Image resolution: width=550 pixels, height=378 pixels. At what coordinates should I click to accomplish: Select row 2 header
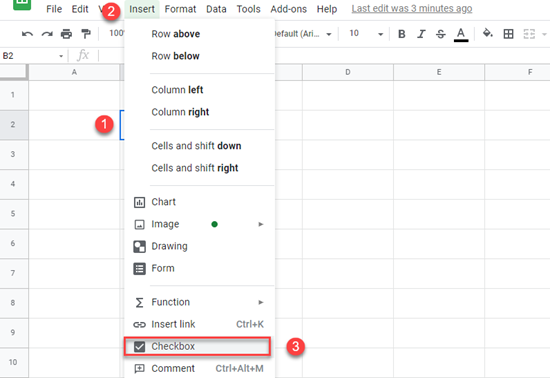[x=14, y=125]
